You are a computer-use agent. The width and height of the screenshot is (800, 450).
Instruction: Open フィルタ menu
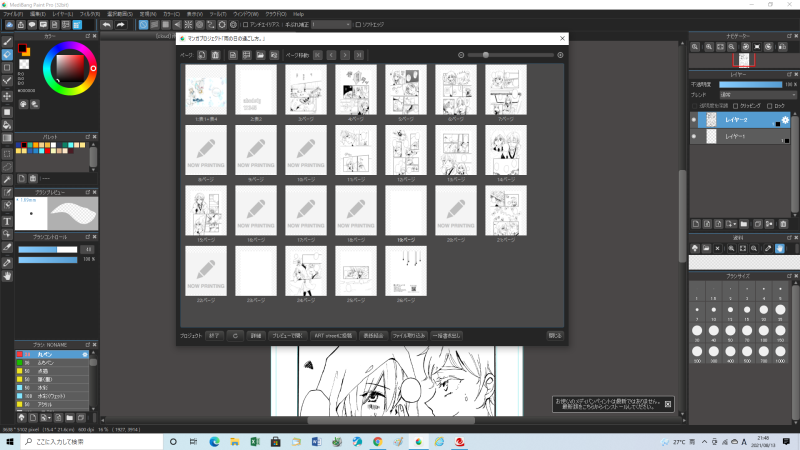(x=90, y=14)
